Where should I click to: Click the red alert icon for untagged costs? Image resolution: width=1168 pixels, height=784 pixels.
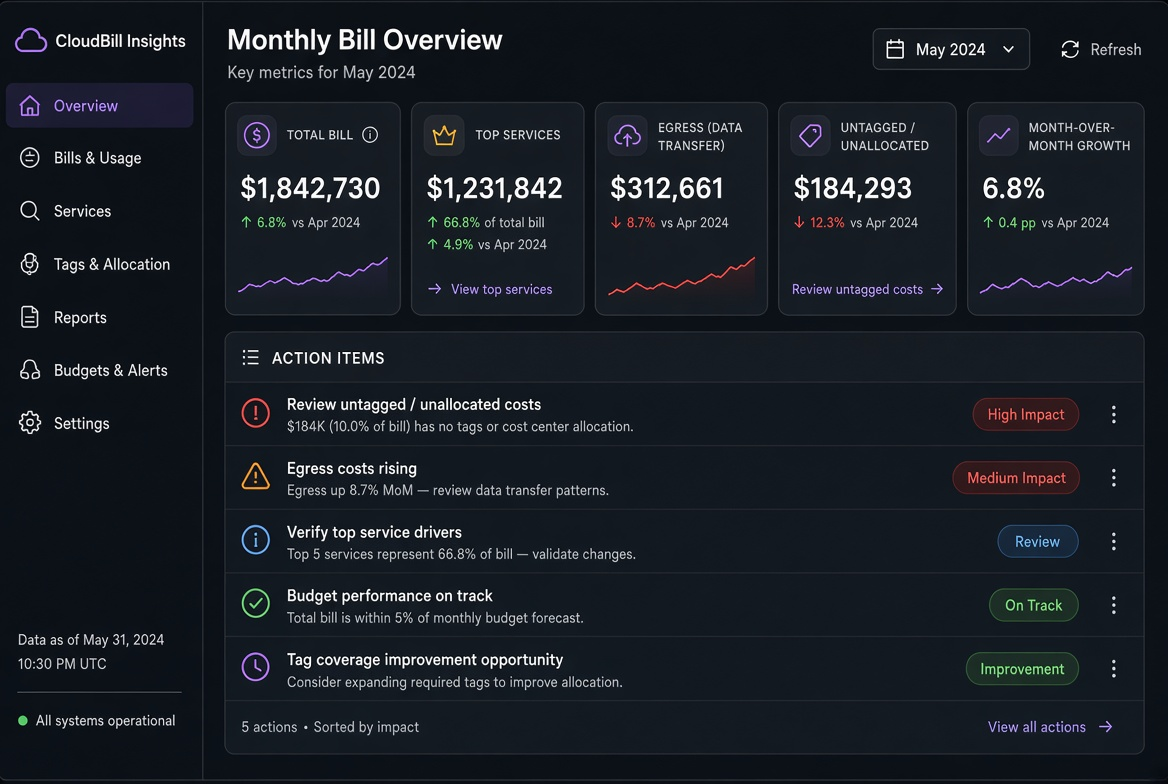click(256, 413)
